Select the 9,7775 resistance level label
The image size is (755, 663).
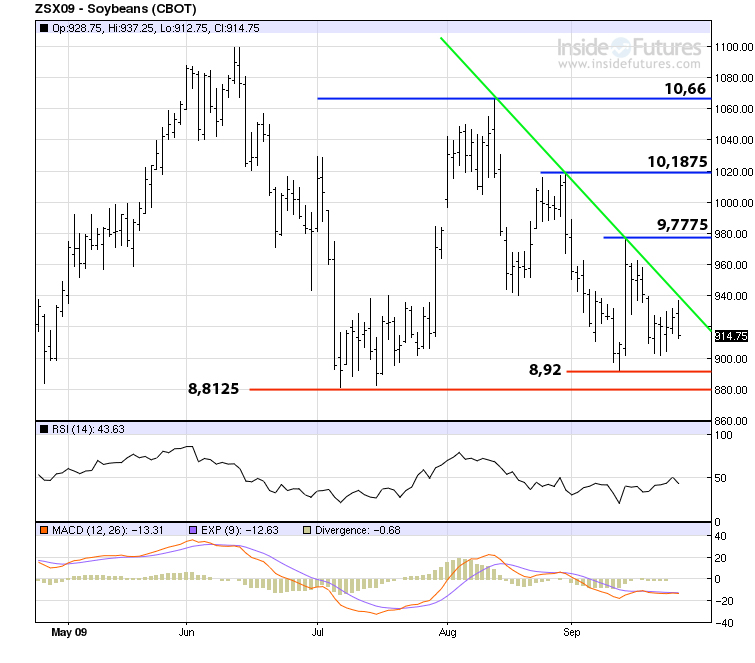pos(680,226)
